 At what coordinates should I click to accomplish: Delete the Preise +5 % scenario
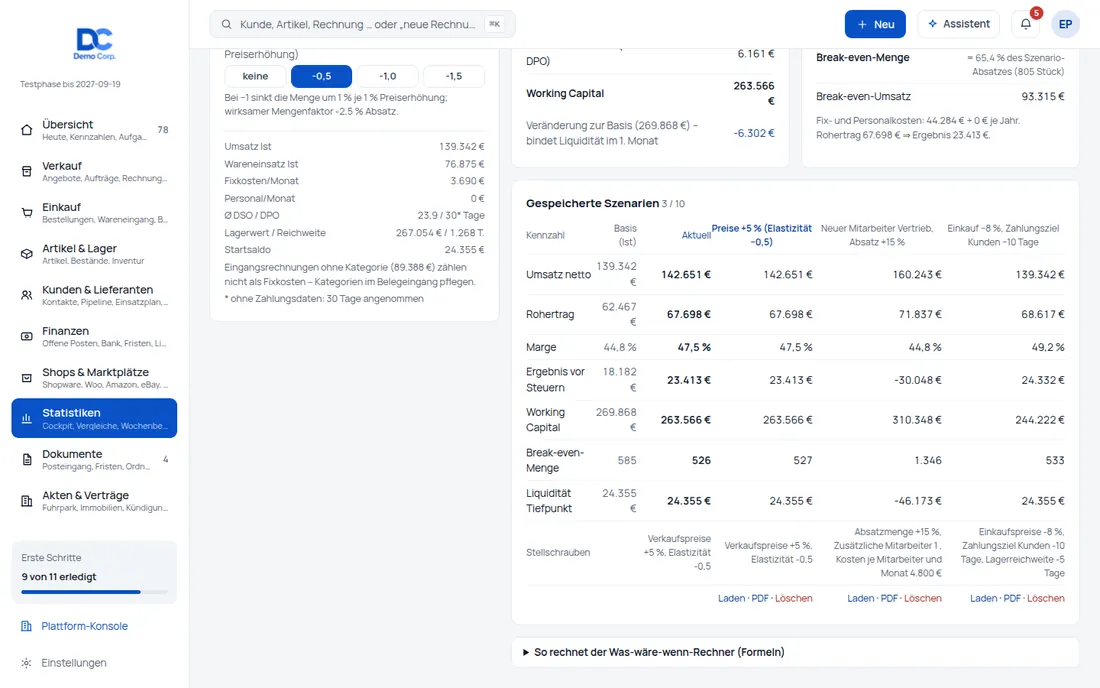(x=793, y=598)
